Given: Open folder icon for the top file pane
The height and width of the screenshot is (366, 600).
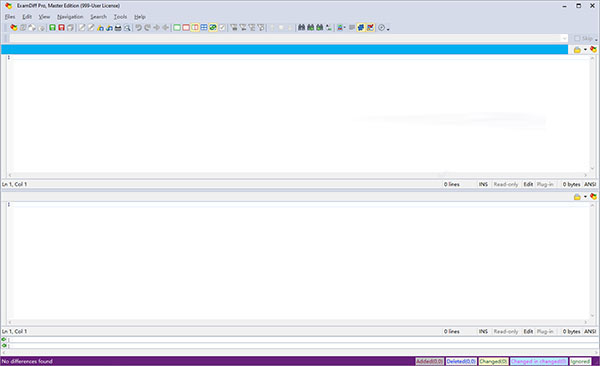Looking at the screenshot, I should [577, 50].
